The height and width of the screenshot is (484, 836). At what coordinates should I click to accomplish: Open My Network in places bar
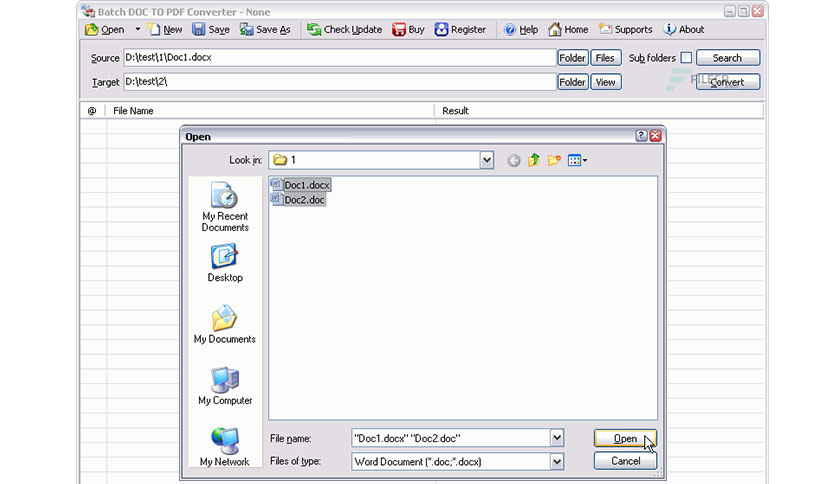(225, 447)
